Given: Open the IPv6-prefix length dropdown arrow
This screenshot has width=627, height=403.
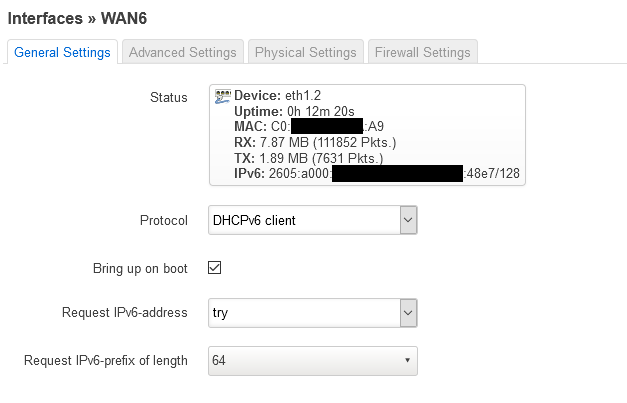Looking at the screenshot, I should coord(407,360).
